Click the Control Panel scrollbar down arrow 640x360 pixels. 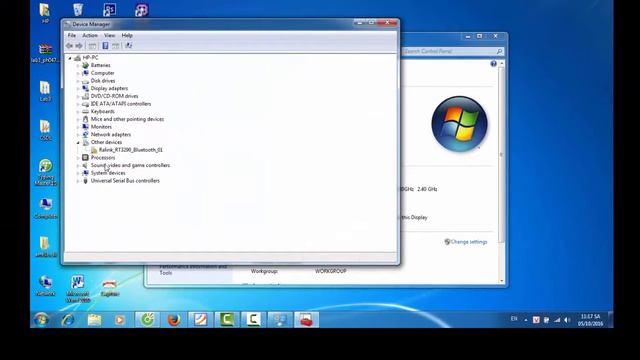502,281
